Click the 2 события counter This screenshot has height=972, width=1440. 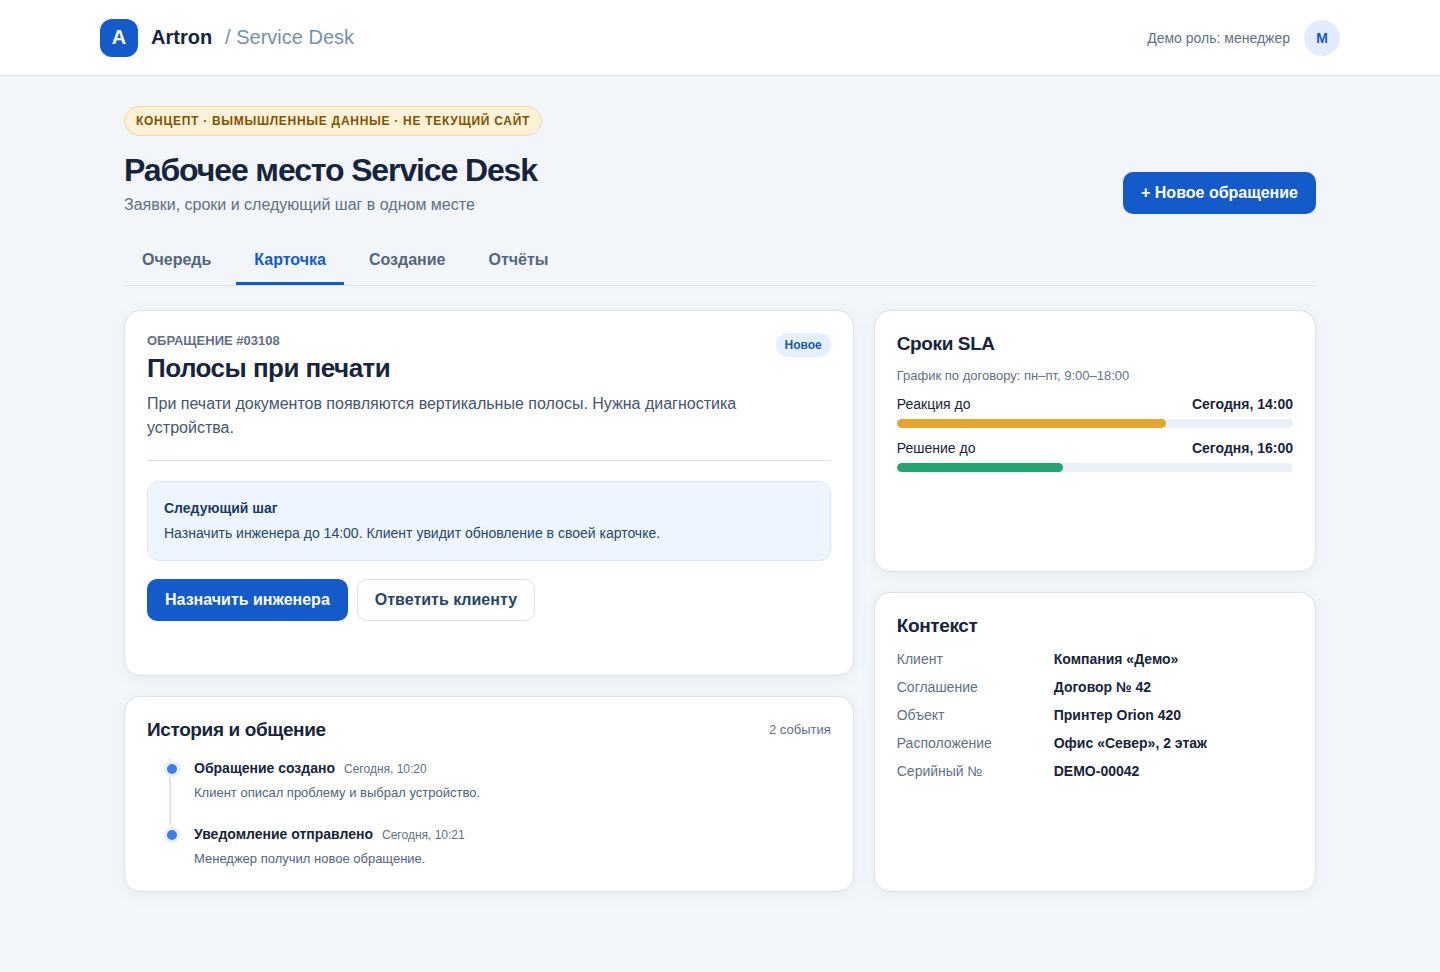800,730
